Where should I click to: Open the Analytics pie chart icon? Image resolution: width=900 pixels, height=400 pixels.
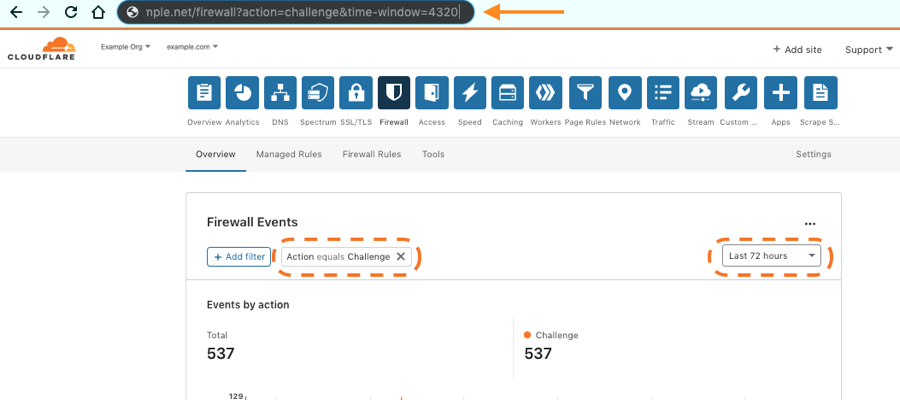pos(242,92)
